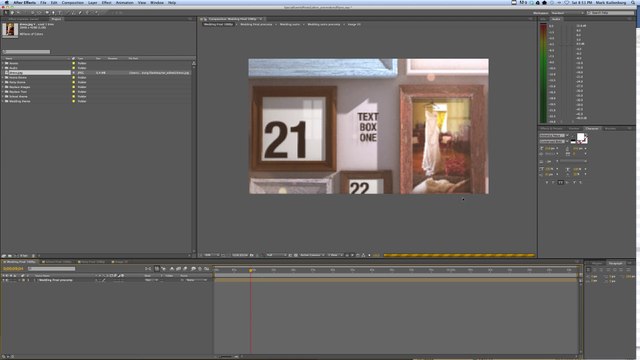The height and width of the screenshot is (360, 640).
Task: Open Wedding Final precomp in breadcrumb navigator
Action: point(256,24)
